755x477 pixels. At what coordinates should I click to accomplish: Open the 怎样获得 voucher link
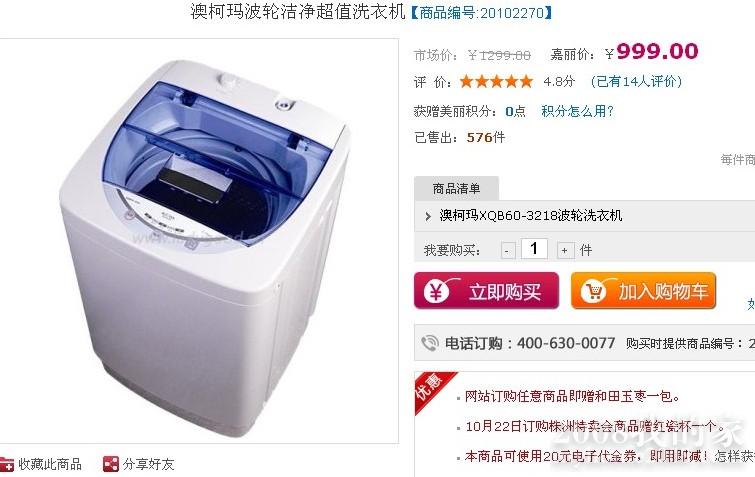pyautogui.click(x=735, y=456)
